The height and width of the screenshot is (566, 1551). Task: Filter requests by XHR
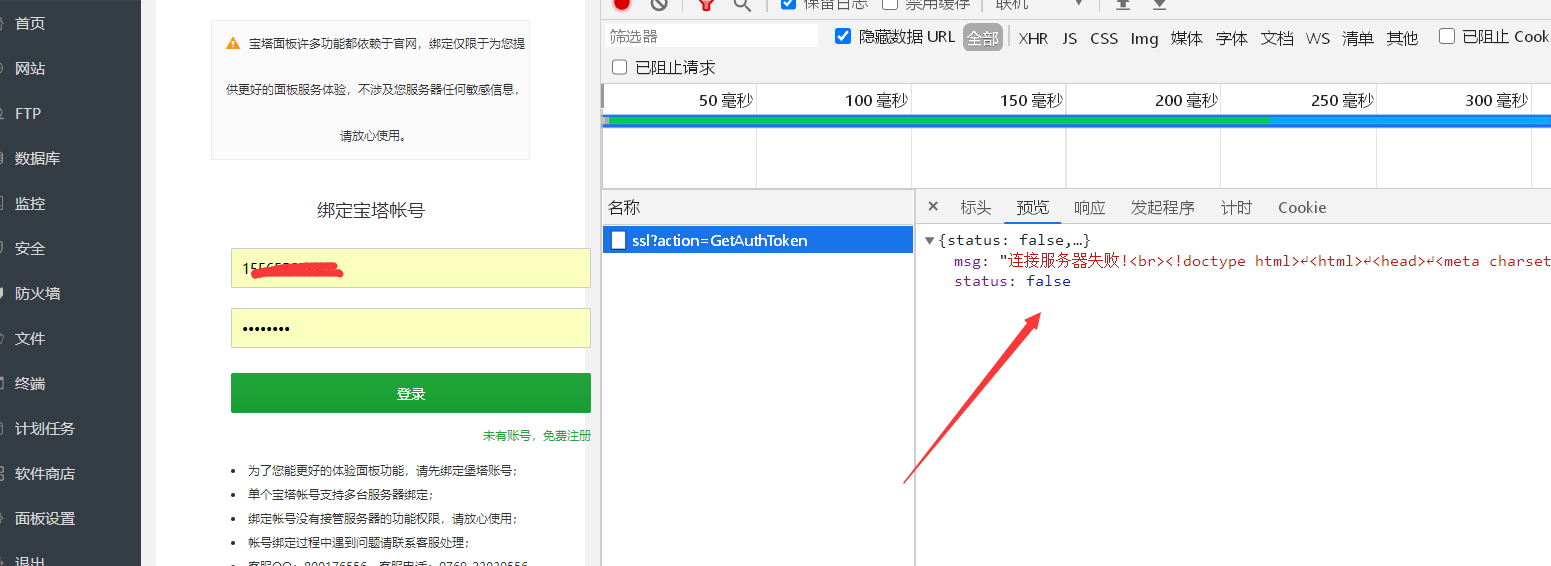point(1033,38)
